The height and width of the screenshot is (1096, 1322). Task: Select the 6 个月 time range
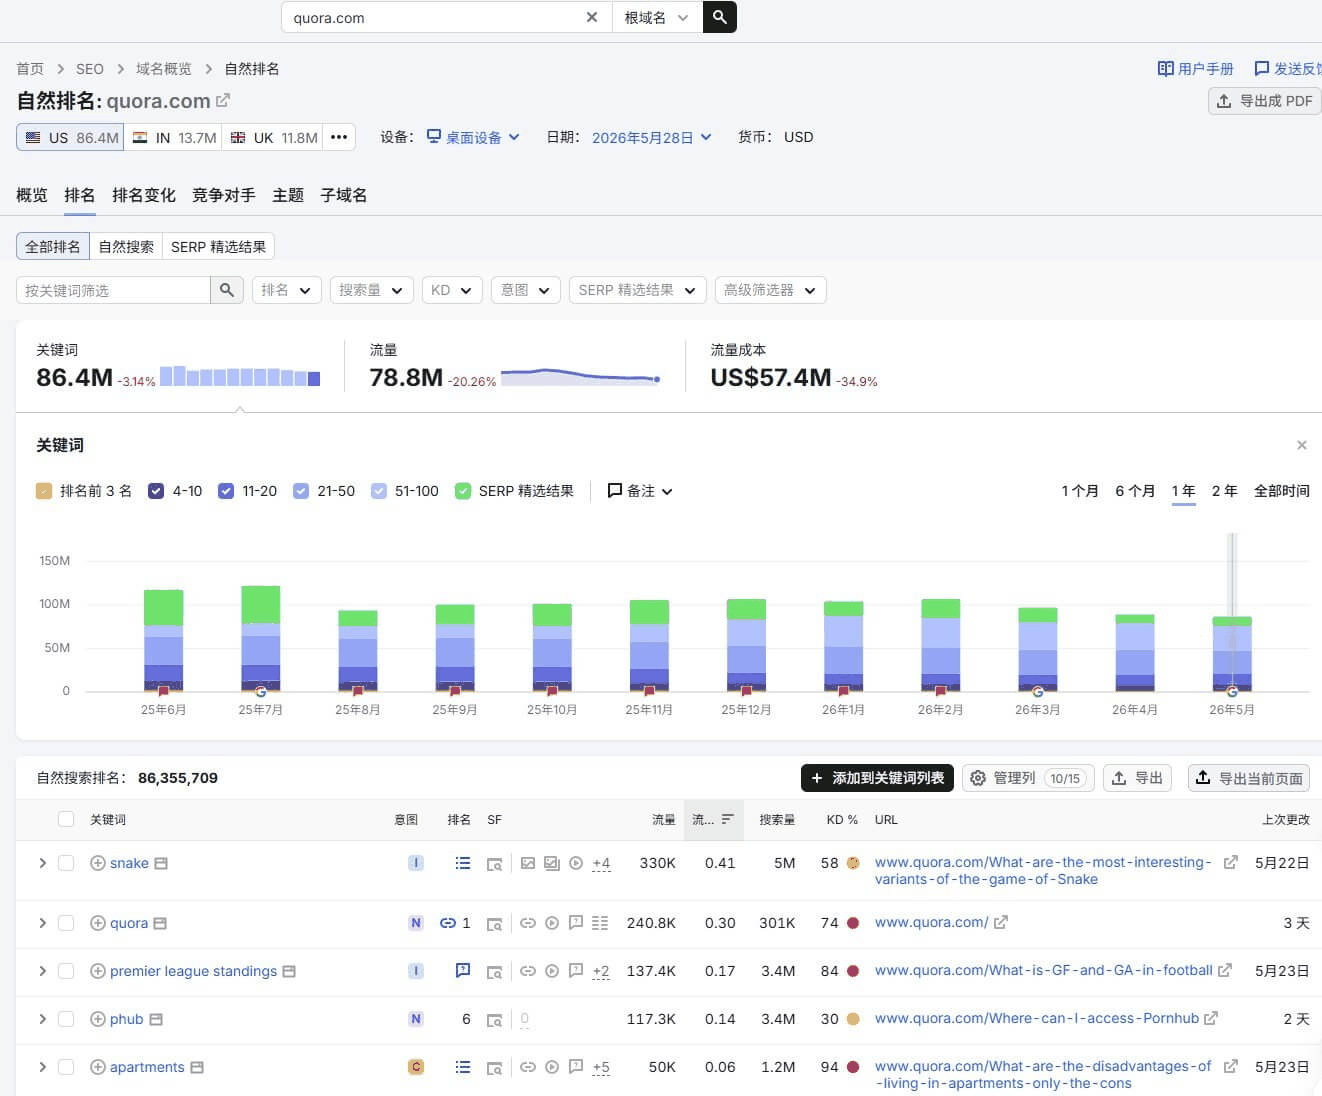coord(1135,491)
